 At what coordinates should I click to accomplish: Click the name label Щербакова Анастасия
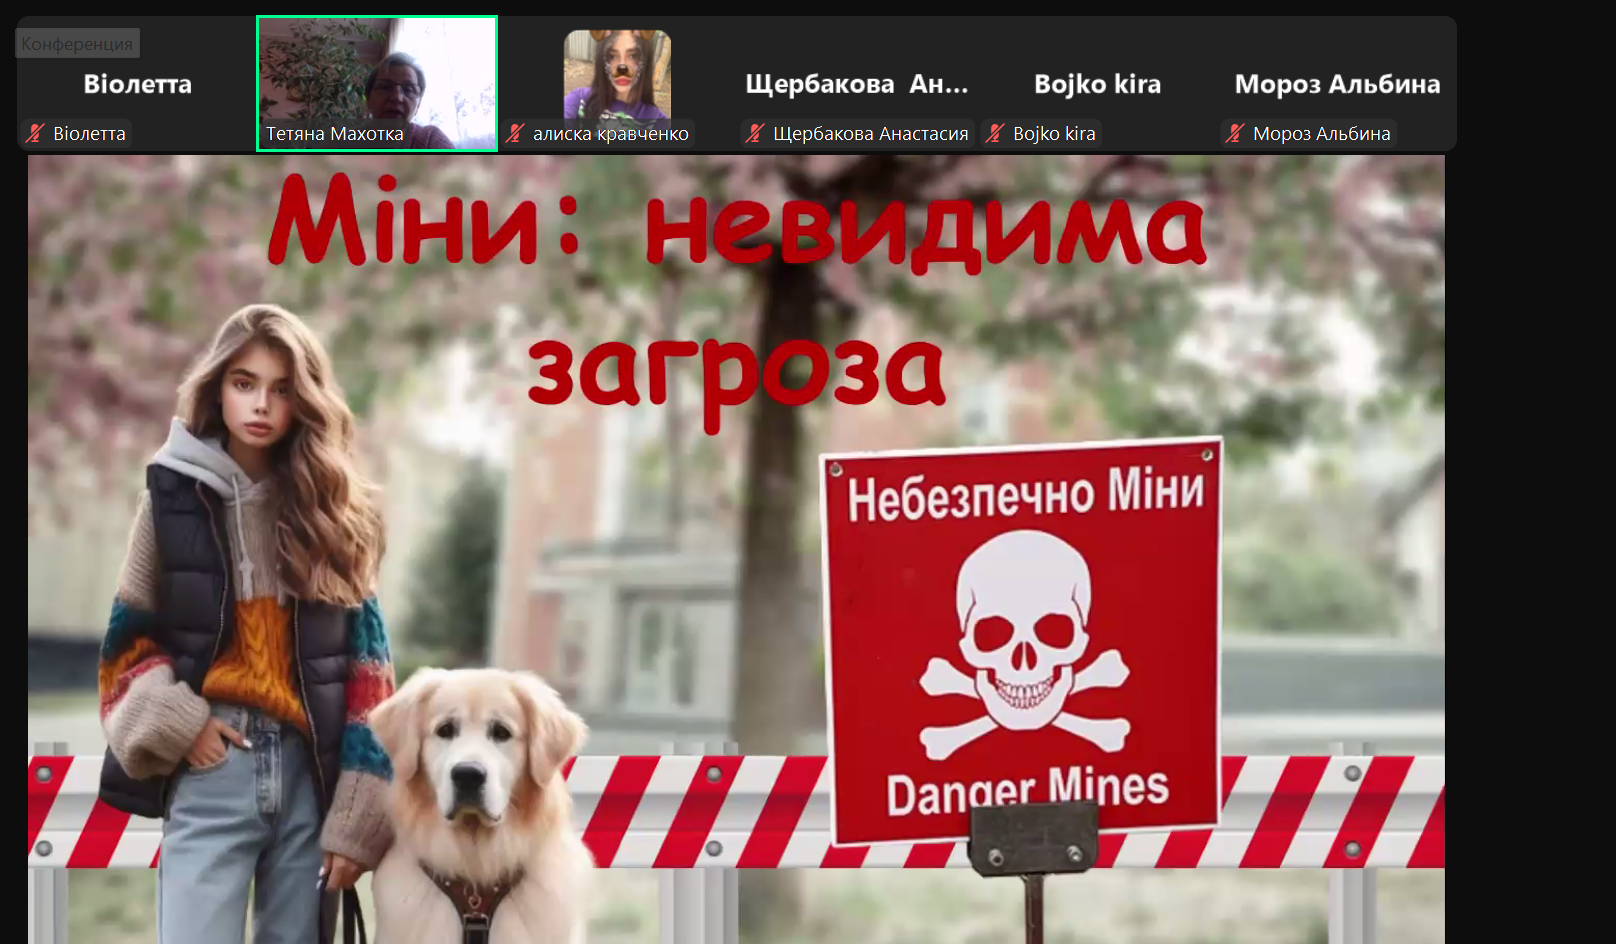pos(870,133)
